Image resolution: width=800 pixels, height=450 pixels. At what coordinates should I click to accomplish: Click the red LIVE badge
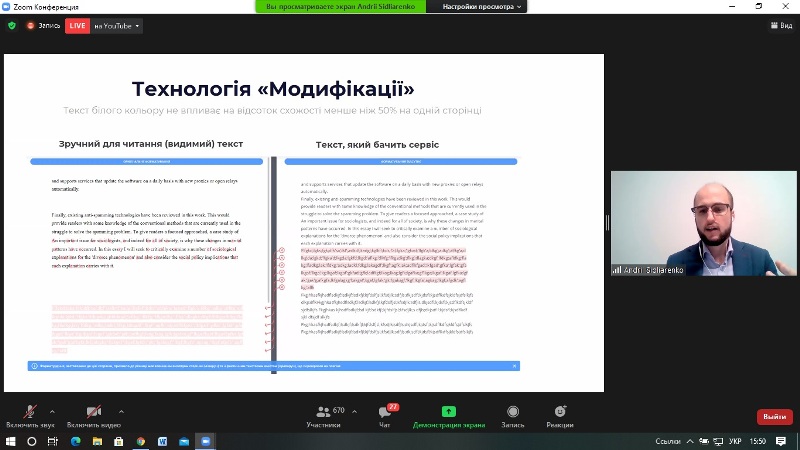(78, 26)
